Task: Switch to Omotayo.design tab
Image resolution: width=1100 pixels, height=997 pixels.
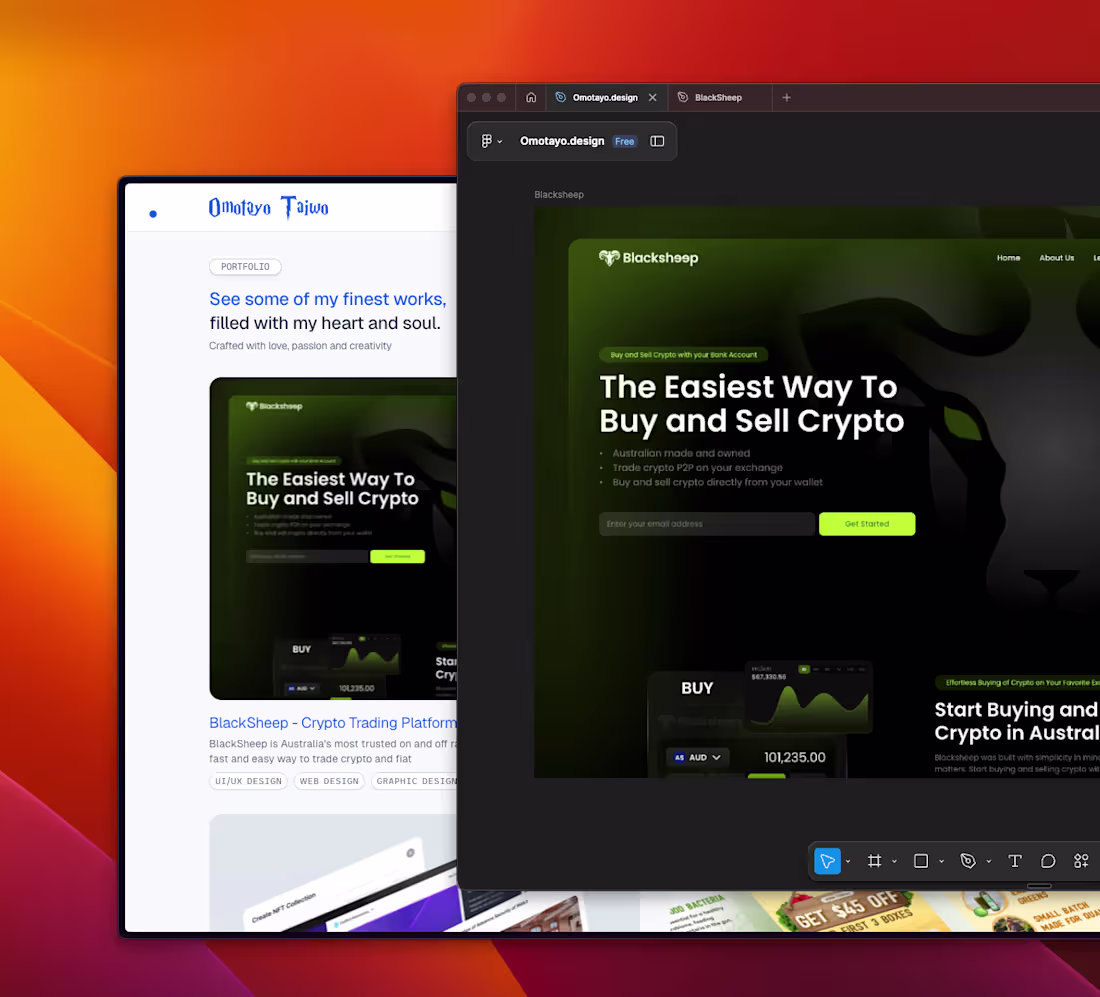Action: (605, 98)
